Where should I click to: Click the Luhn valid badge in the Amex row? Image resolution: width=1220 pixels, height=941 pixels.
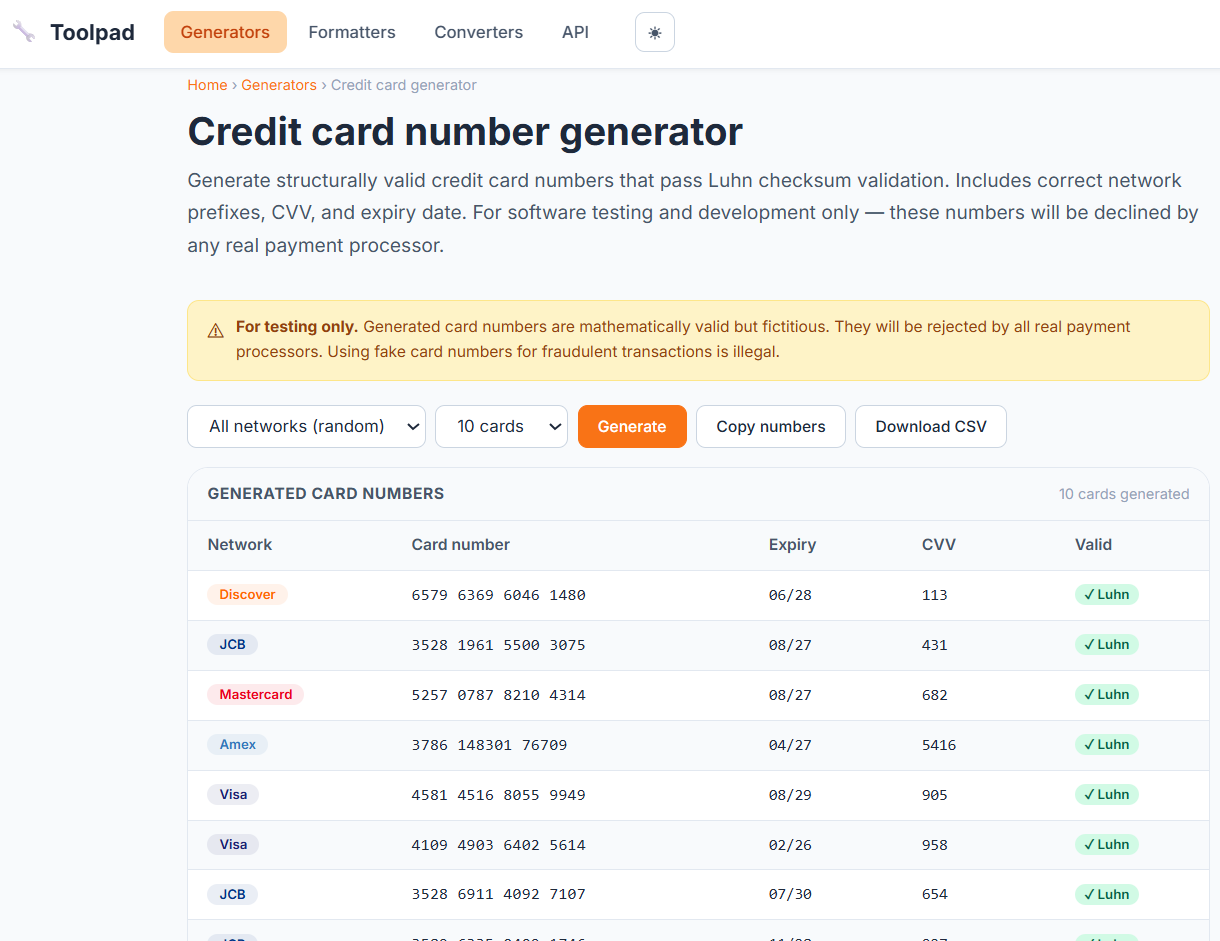[1106, 745]
